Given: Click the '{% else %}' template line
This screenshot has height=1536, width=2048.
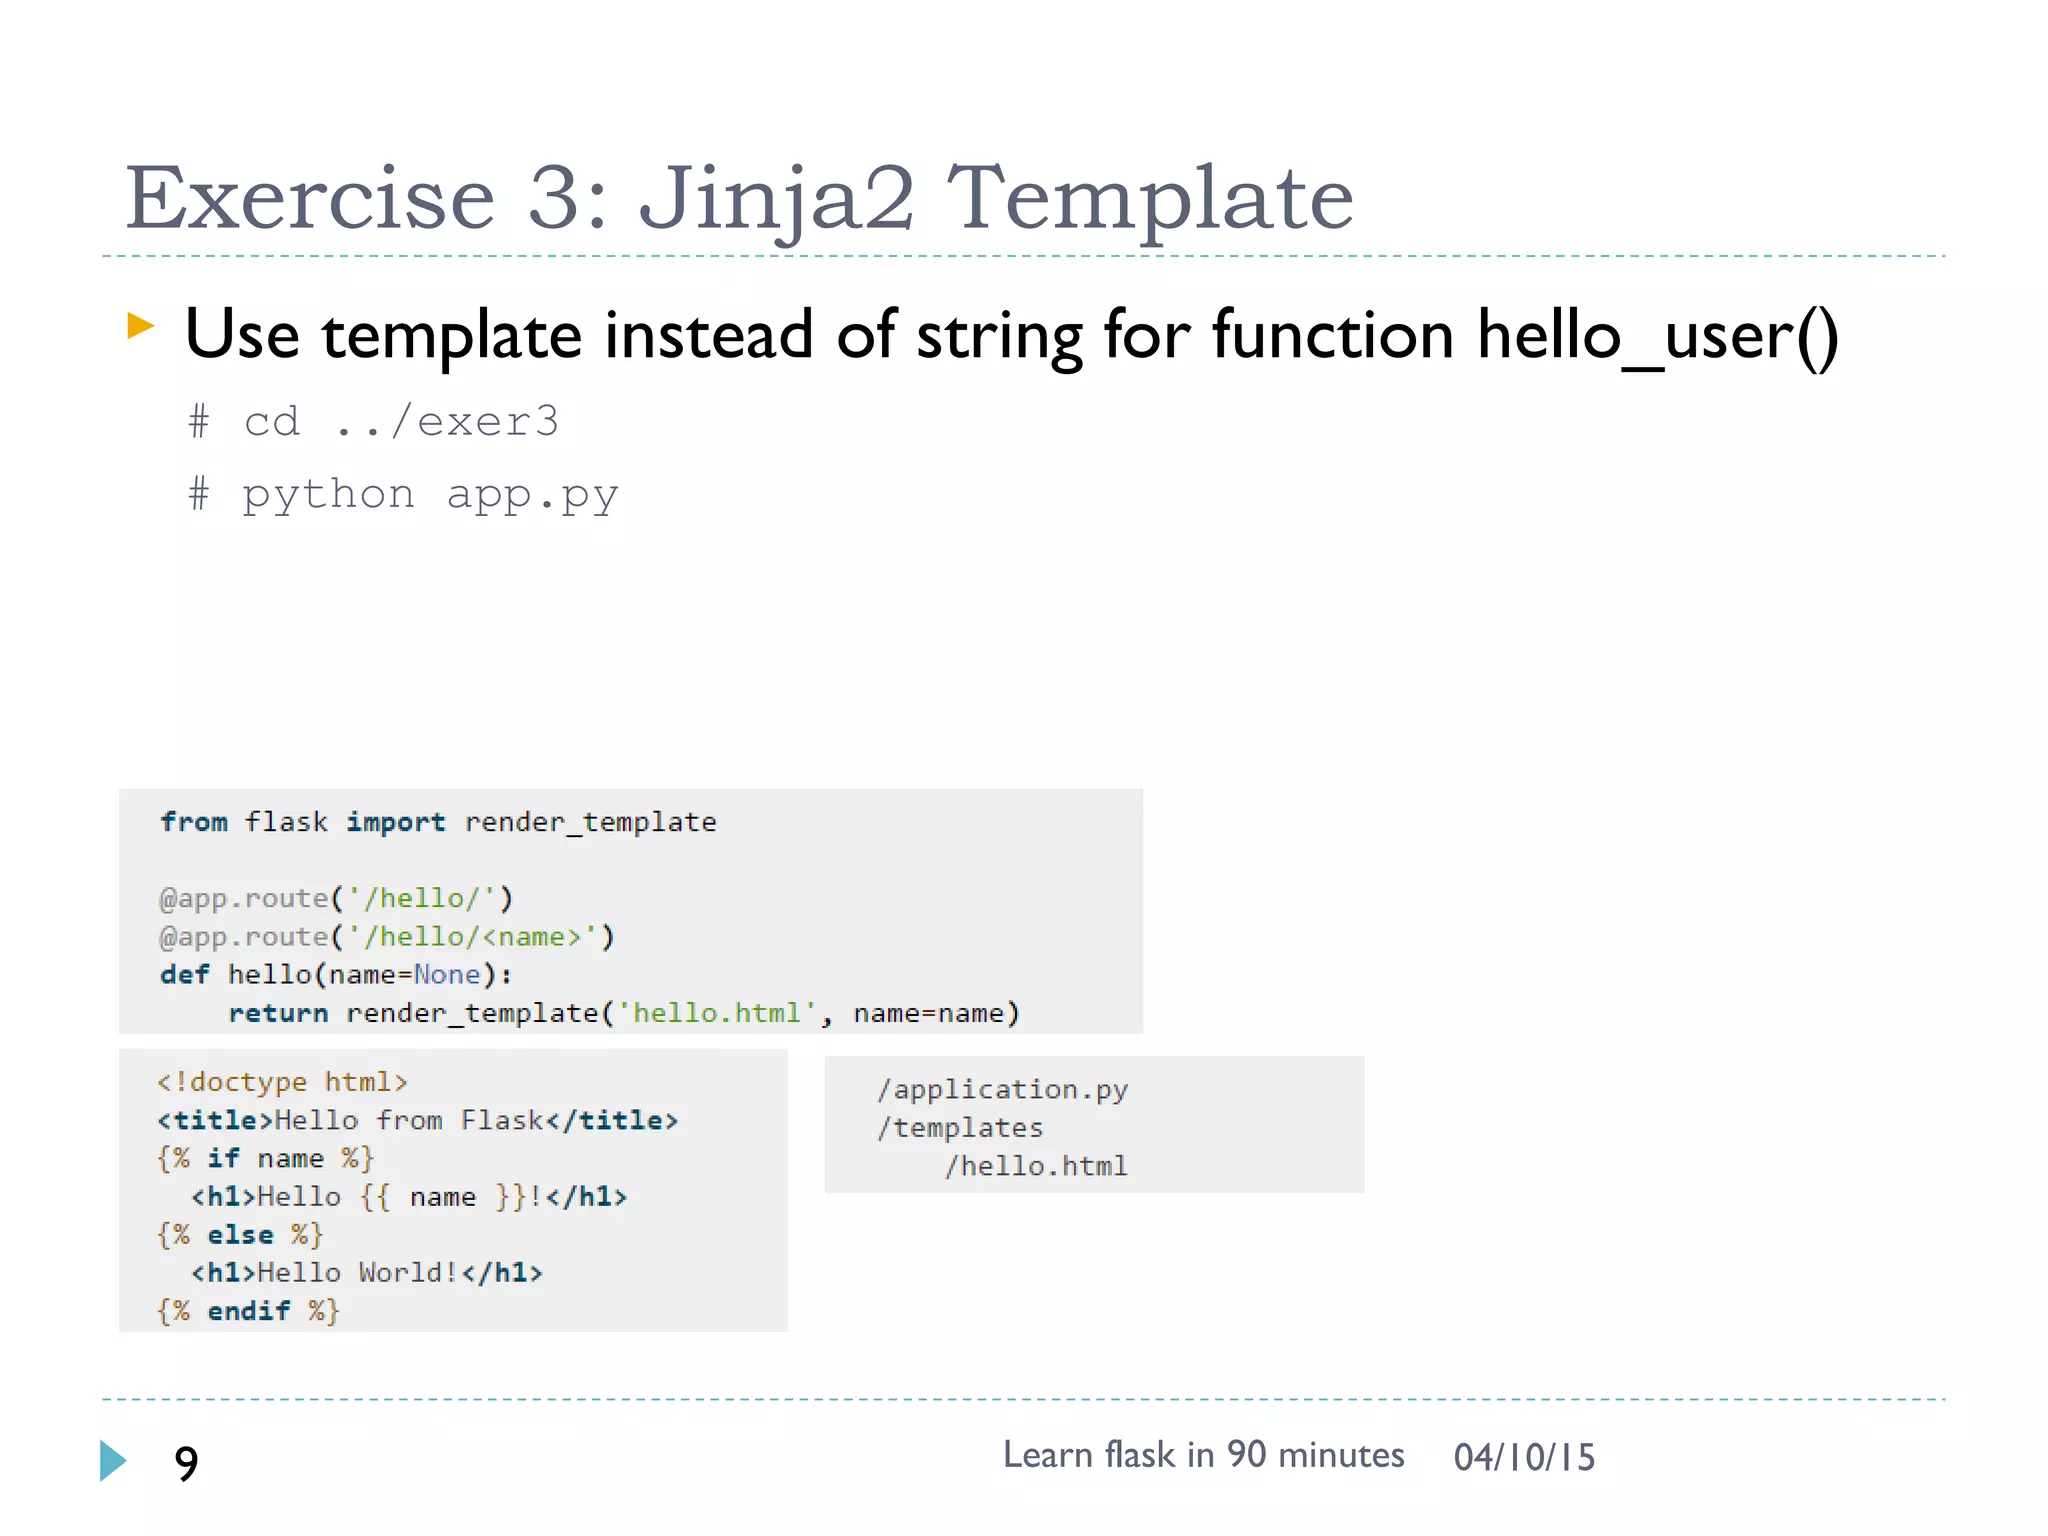Looking at the screenshot, I should click(x=240, y=1235).
